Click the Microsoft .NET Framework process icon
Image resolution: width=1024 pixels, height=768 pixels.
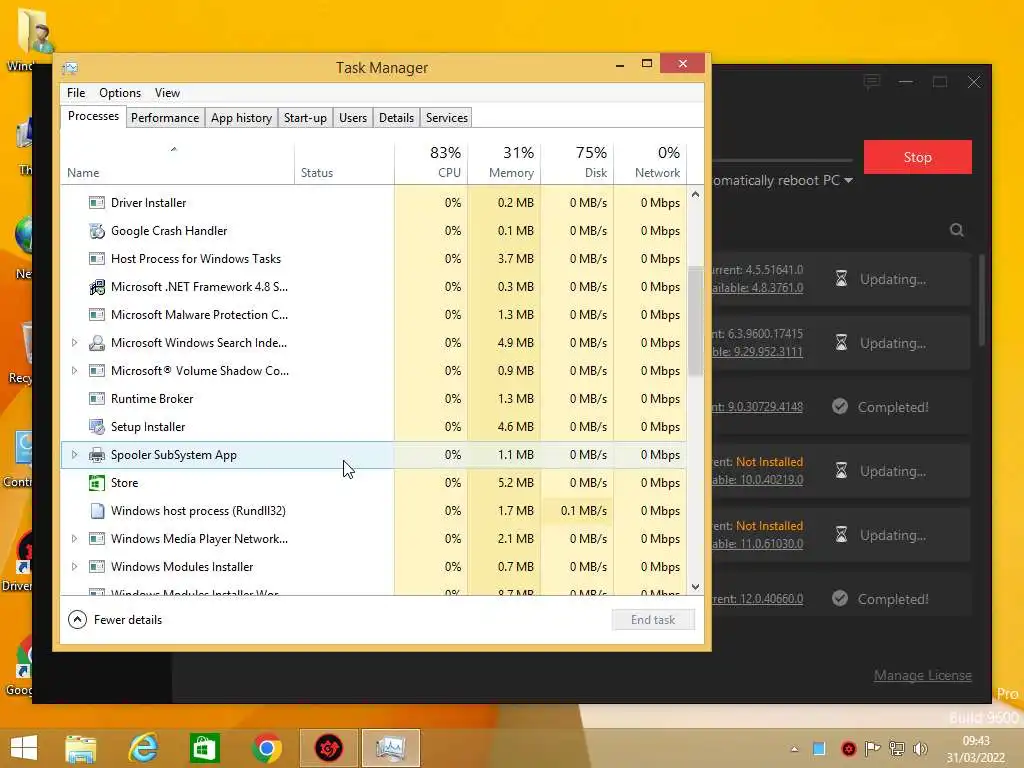[97, 287]
